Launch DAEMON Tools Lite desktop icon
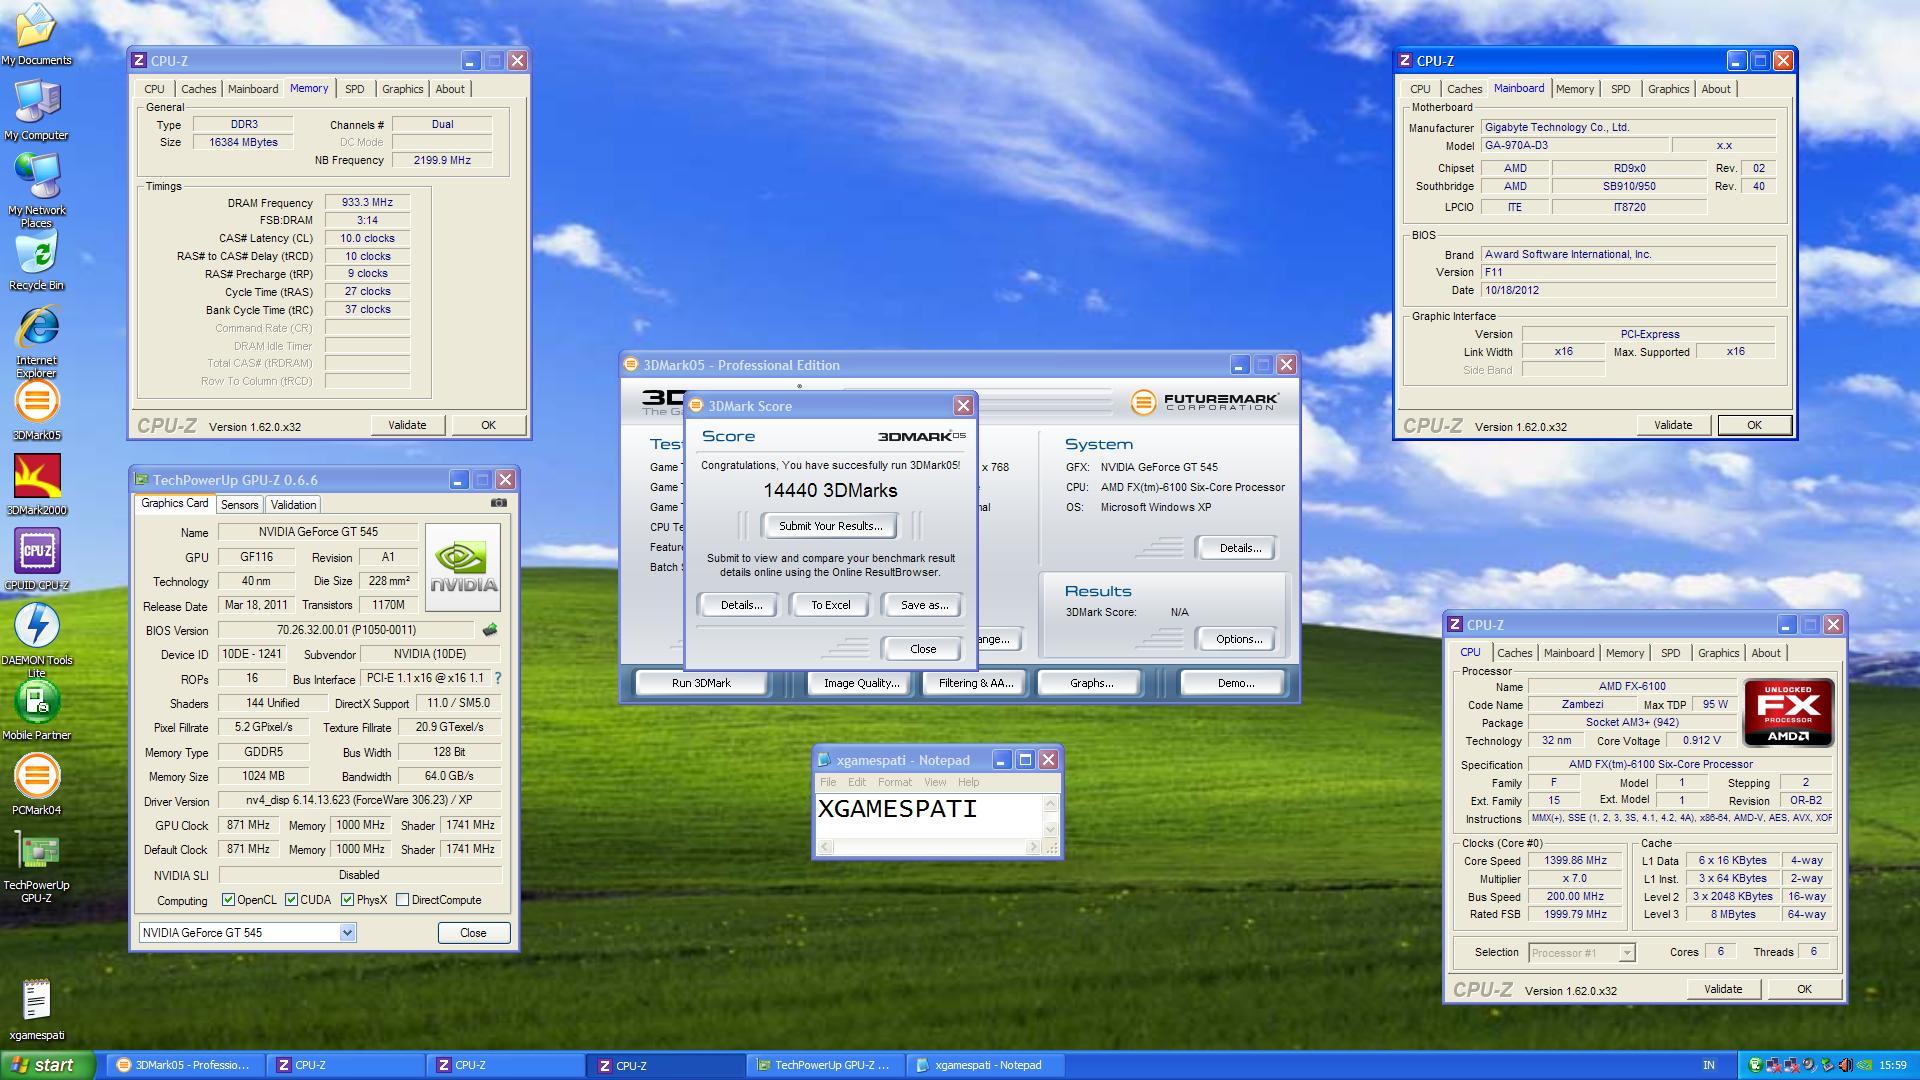Viewport: 1920px width, 1080px height. pos(36,640)
